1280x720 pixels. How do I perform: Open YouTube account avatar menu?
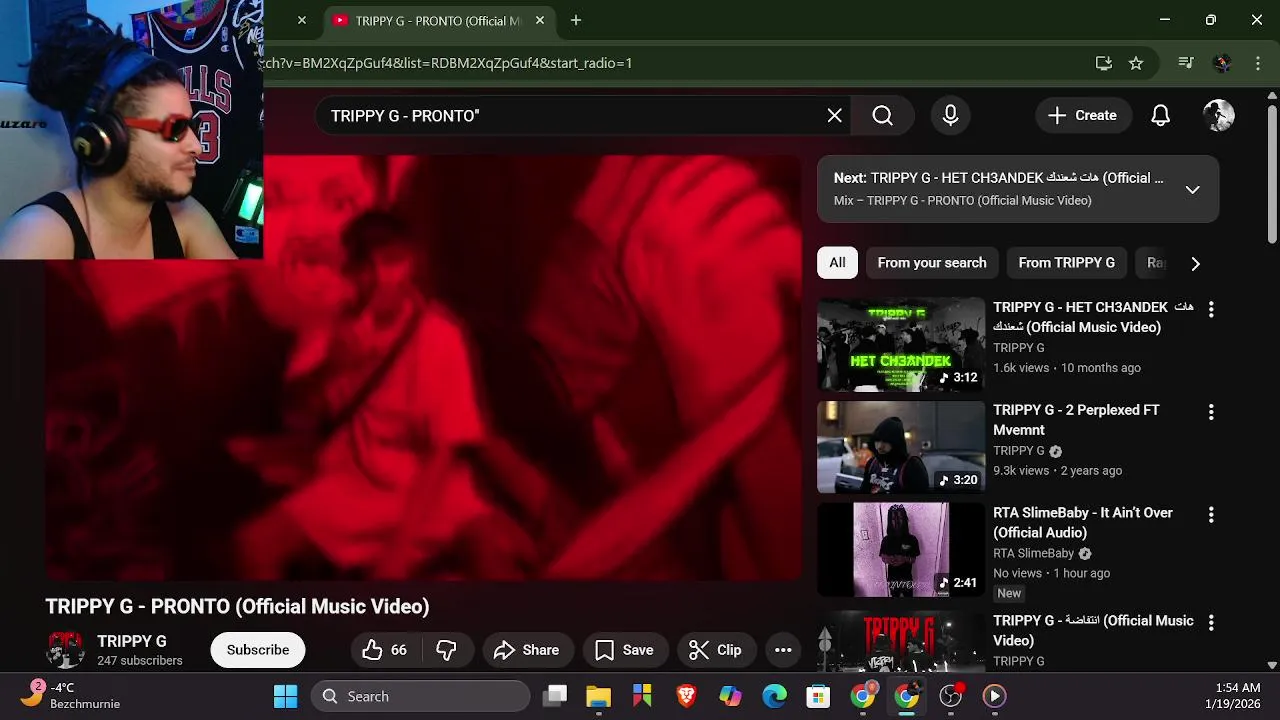pyautogui.click(x=1218, y=116)
